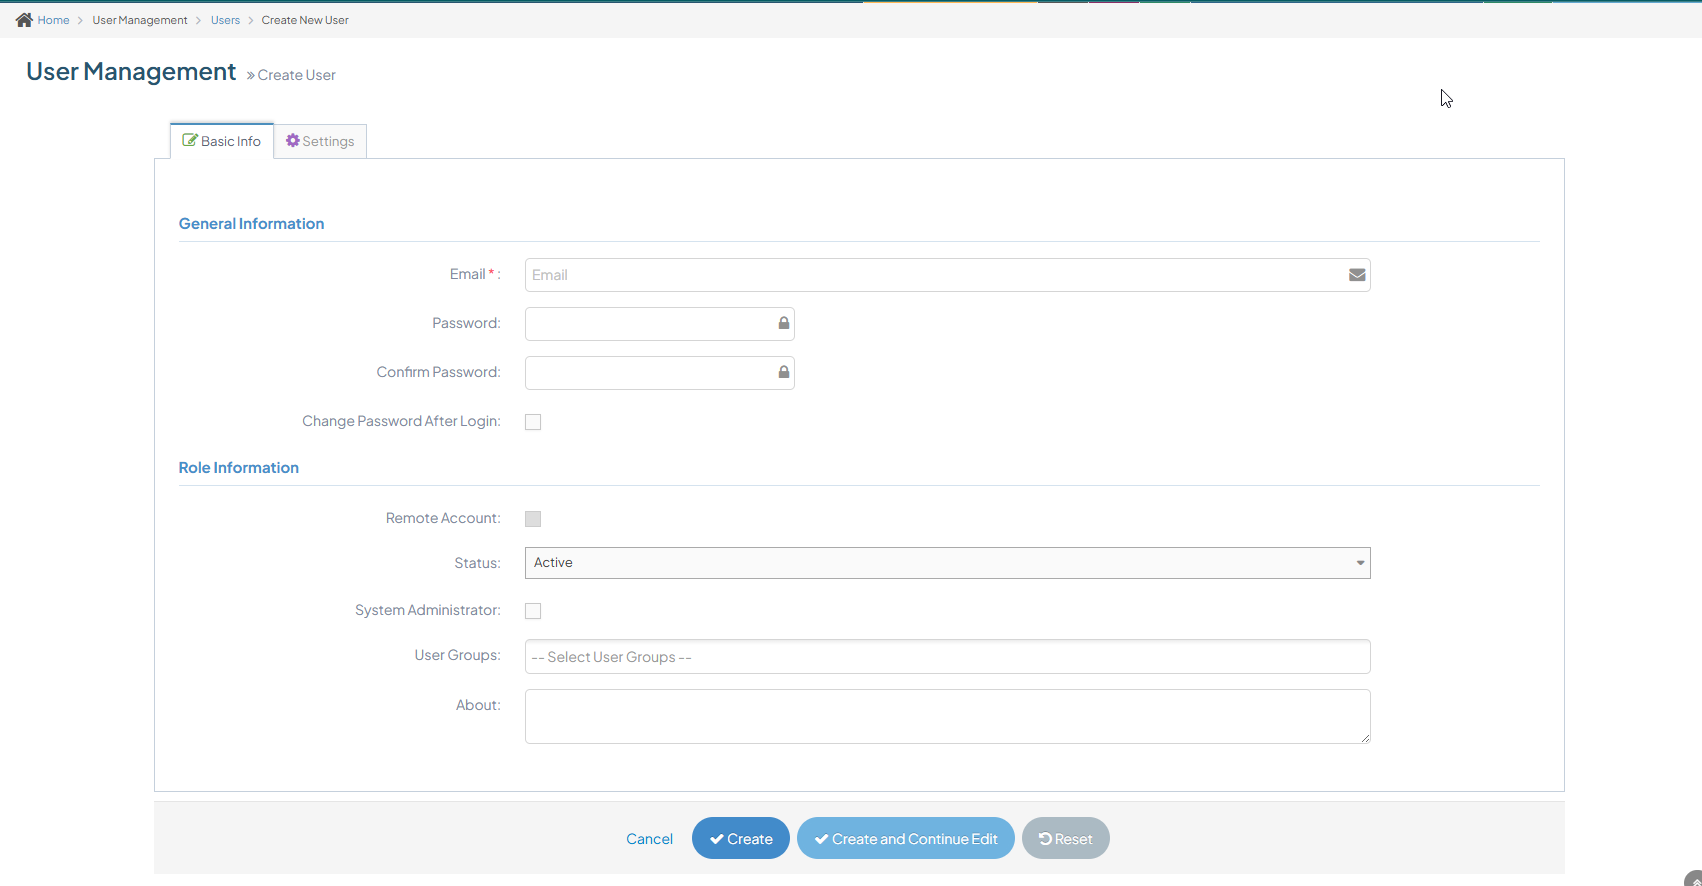Enable Change Password After Login checkbox
Screen dimensions: 1702x886
click(x=533, y=422)
